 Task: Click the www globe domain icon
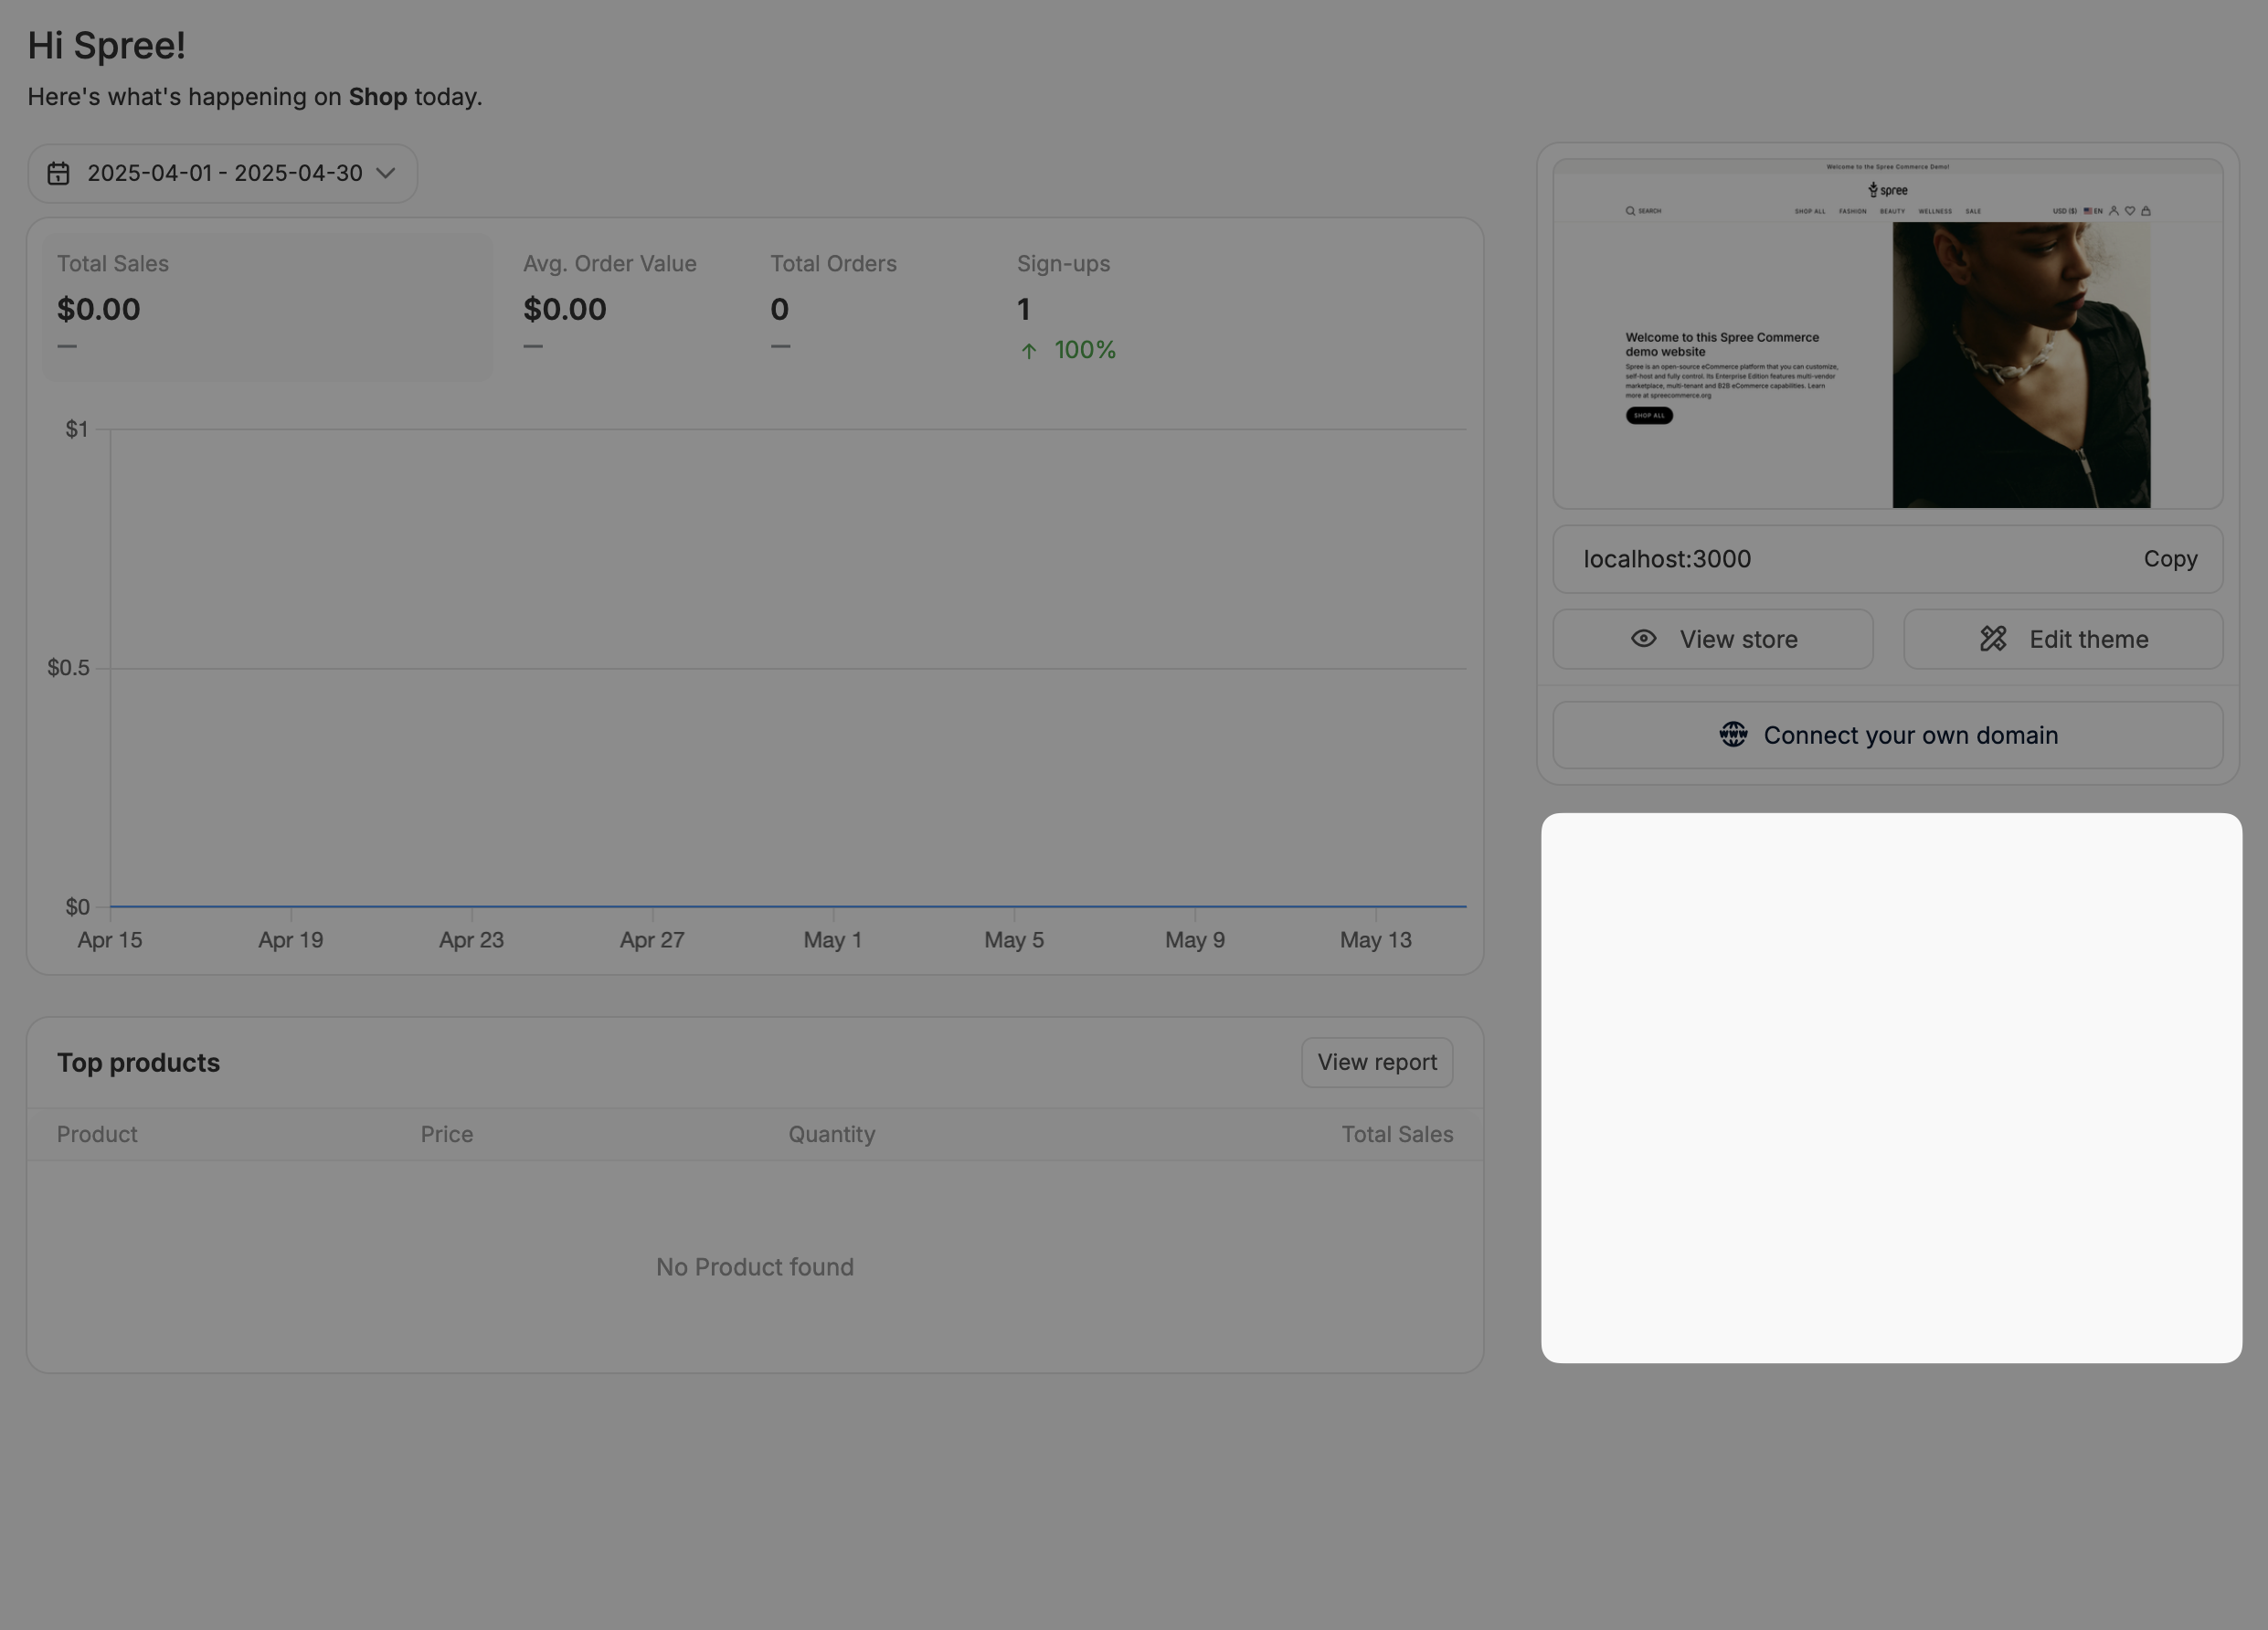tap(1733, 735)
